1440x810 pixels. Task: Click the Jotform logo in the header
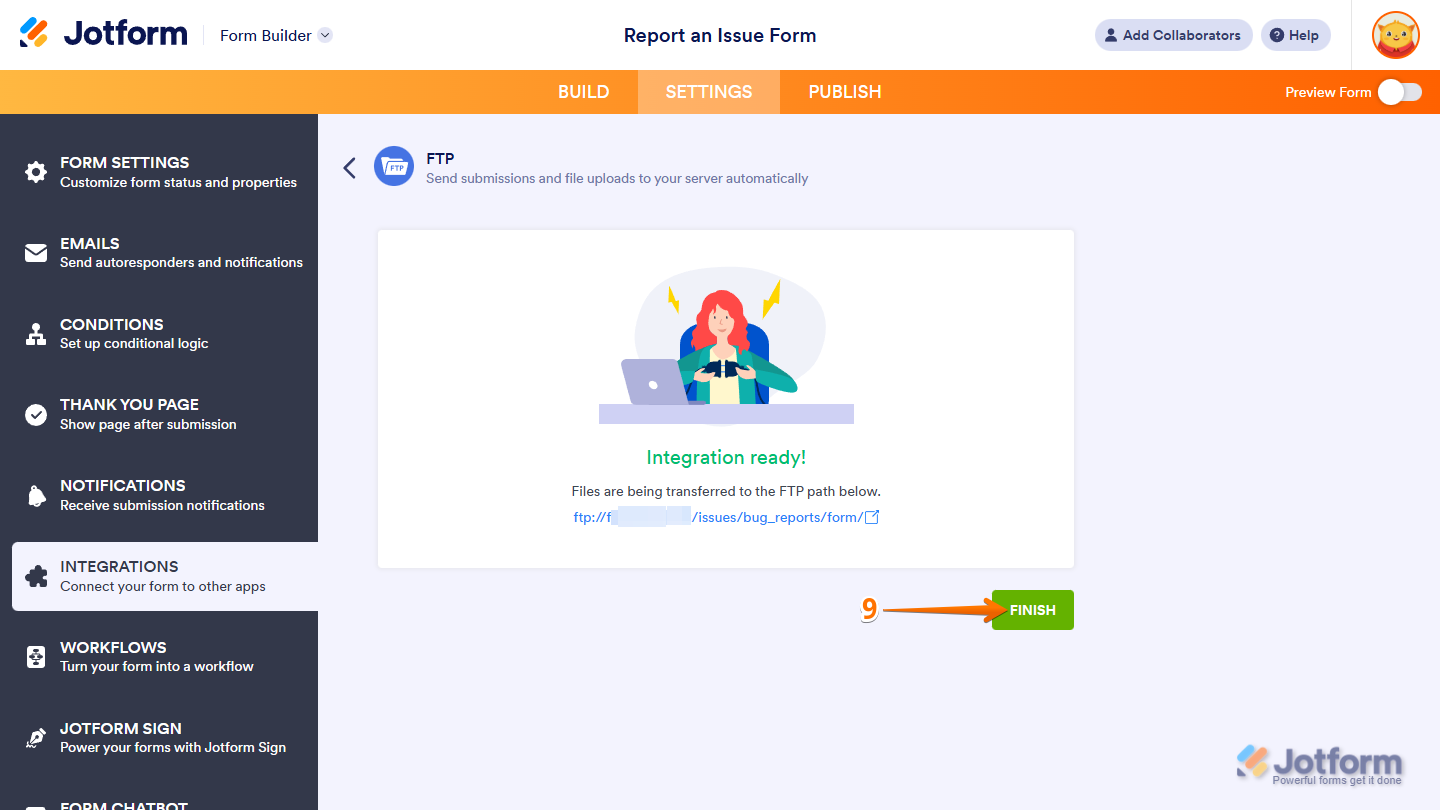pos(103,33)
